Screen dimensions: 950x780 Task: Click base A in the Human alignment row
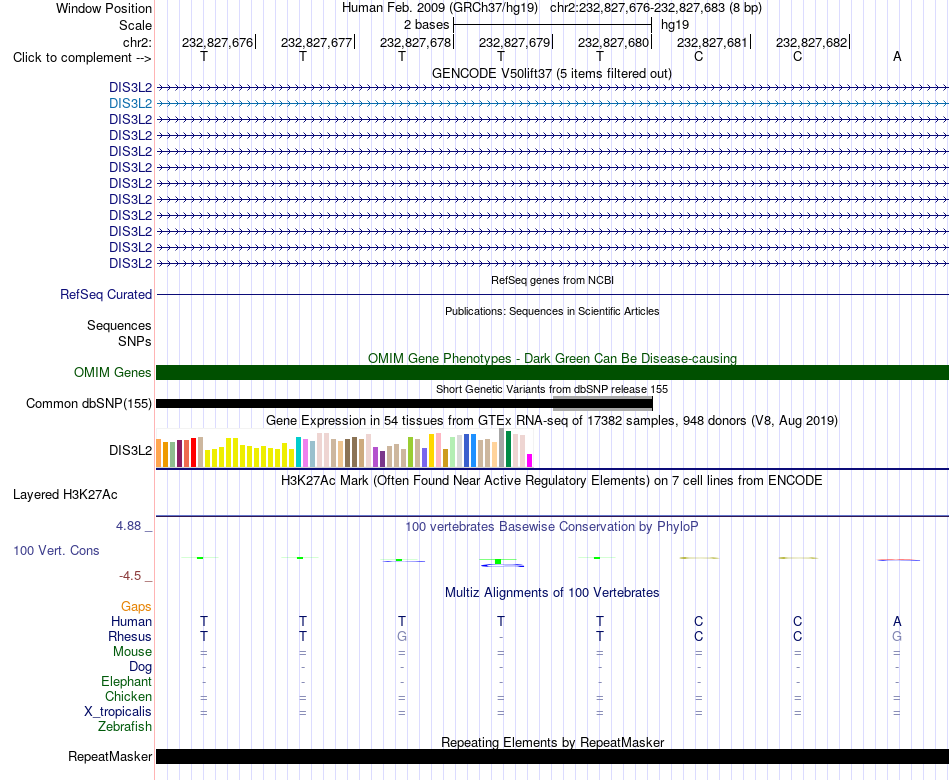pyautogui.click(x=897, y=621)
